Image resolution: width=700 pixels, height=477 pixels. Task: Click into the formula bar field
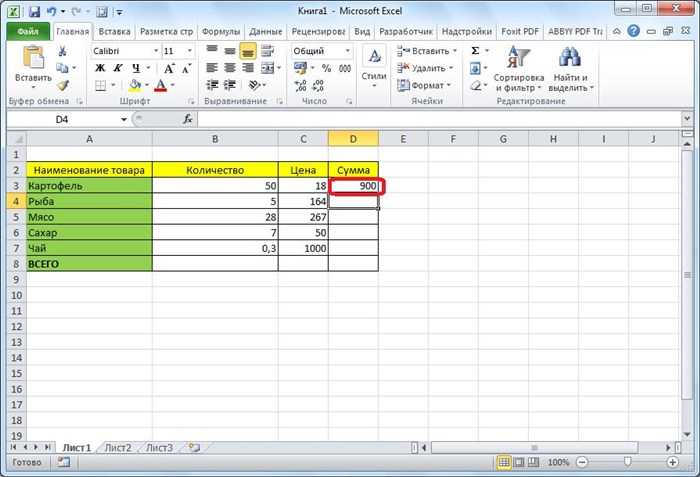(439, 119)
